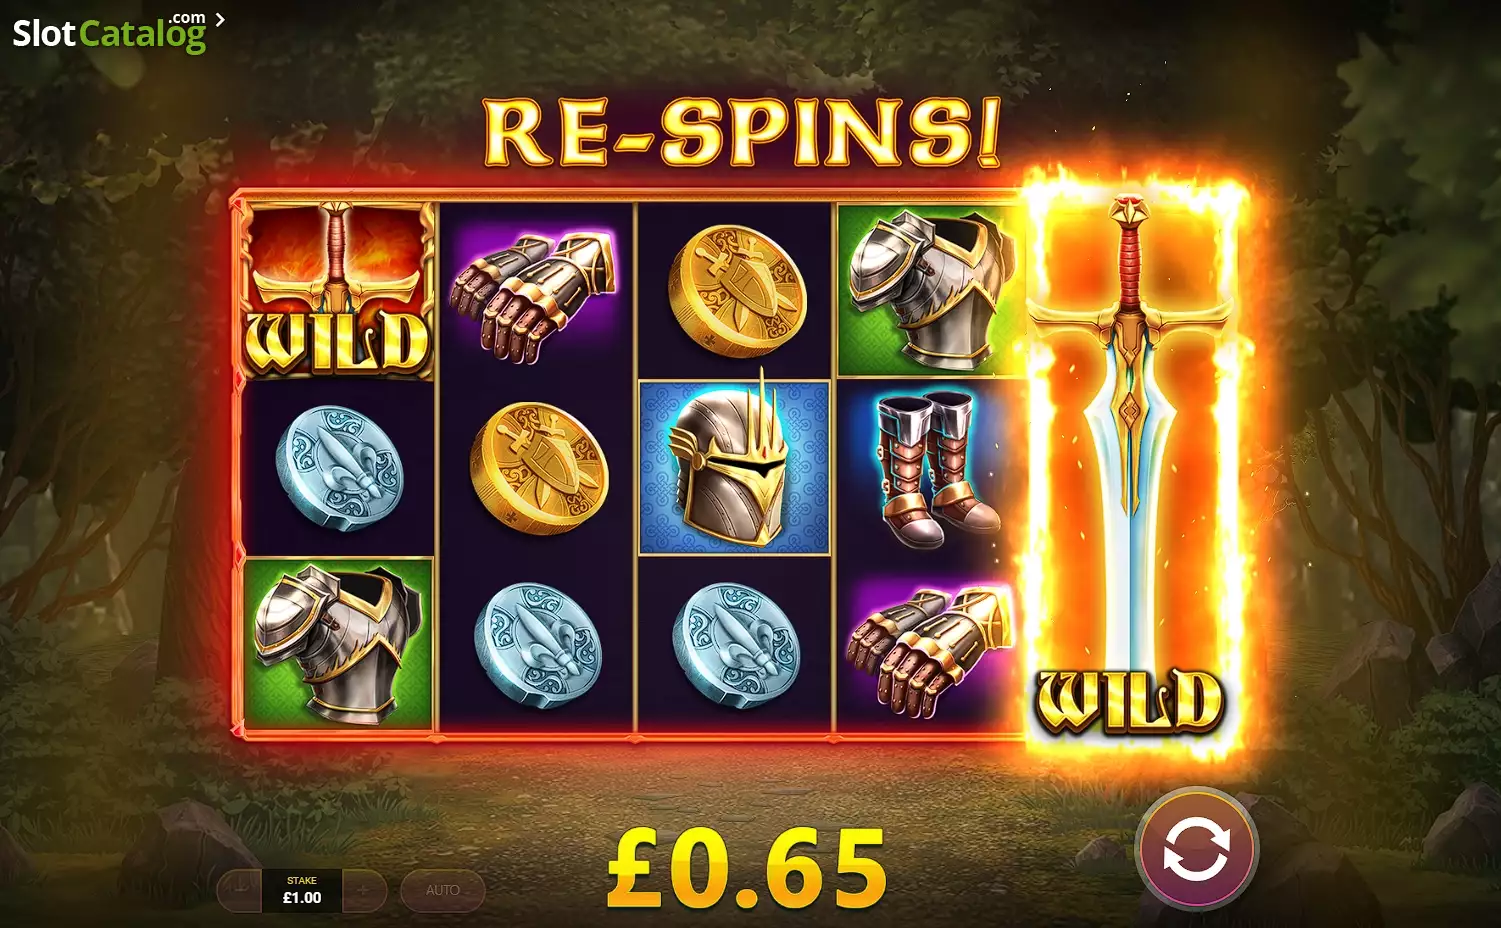
Task: Select the gauntlets symbol on the top row
Action: point(535,291)
